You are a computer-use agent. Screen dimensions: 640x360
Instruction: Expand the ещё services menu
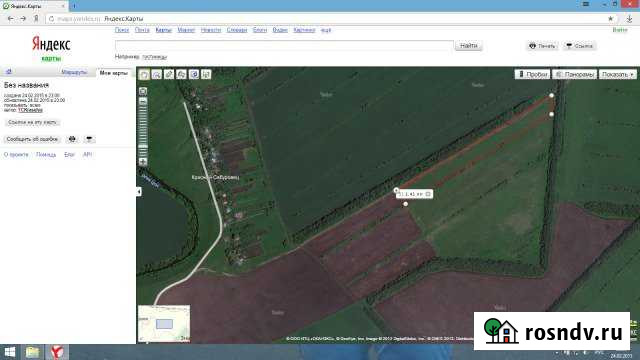tap(326, 30)
